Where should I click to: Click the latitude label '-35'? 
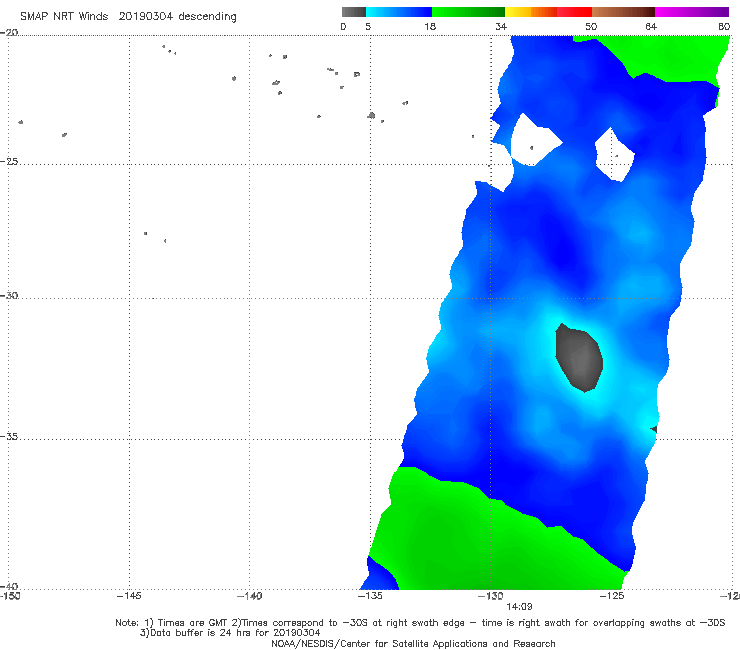tap(9, 437)
